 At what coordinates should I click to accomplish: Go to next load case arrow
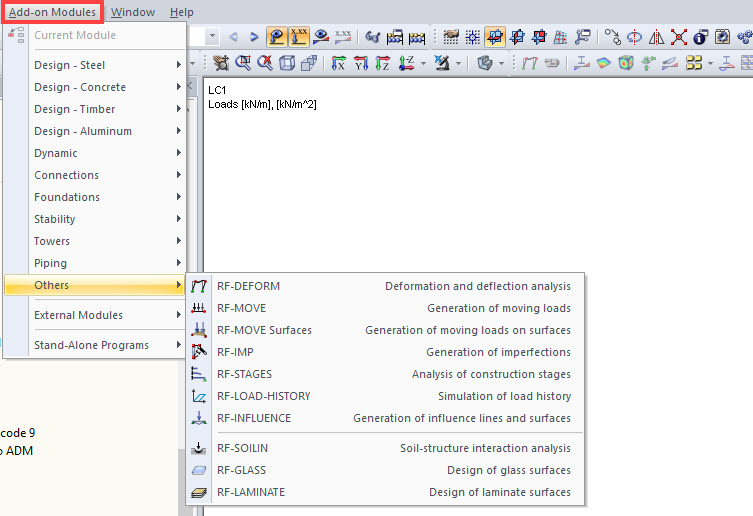point(254,37)
